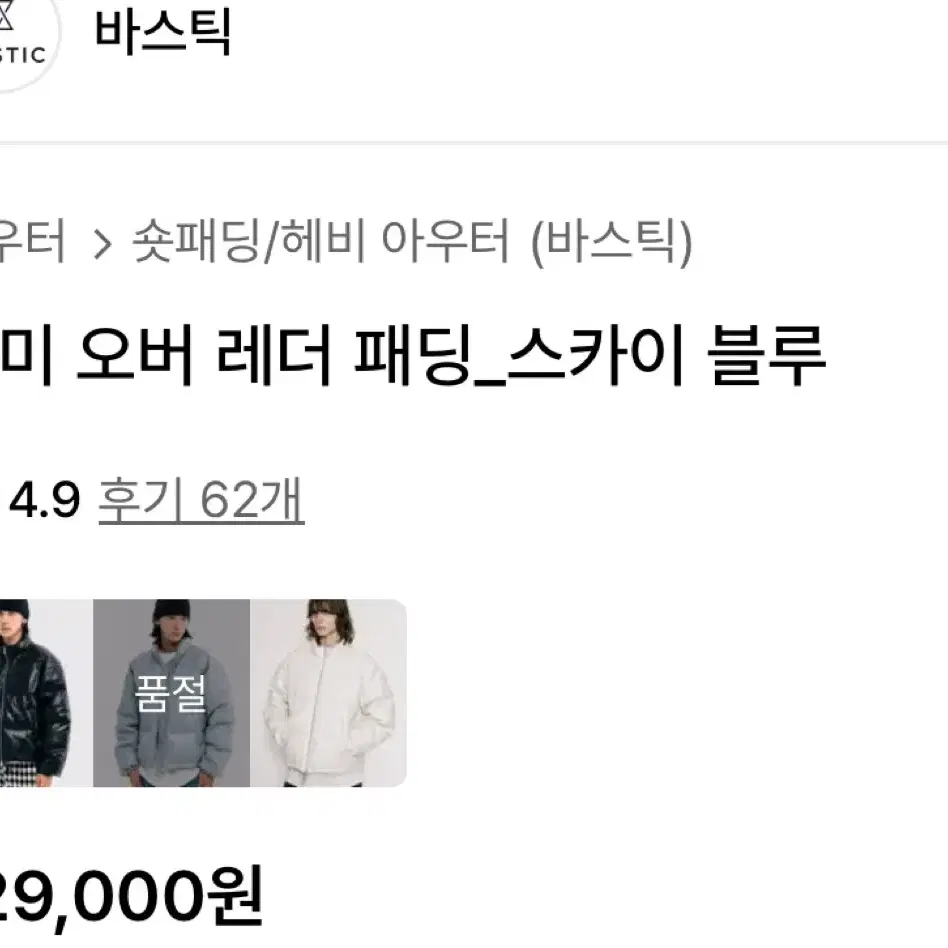948x948 pixels.
Task: Click the divider line below brand header
Action: 474,143
